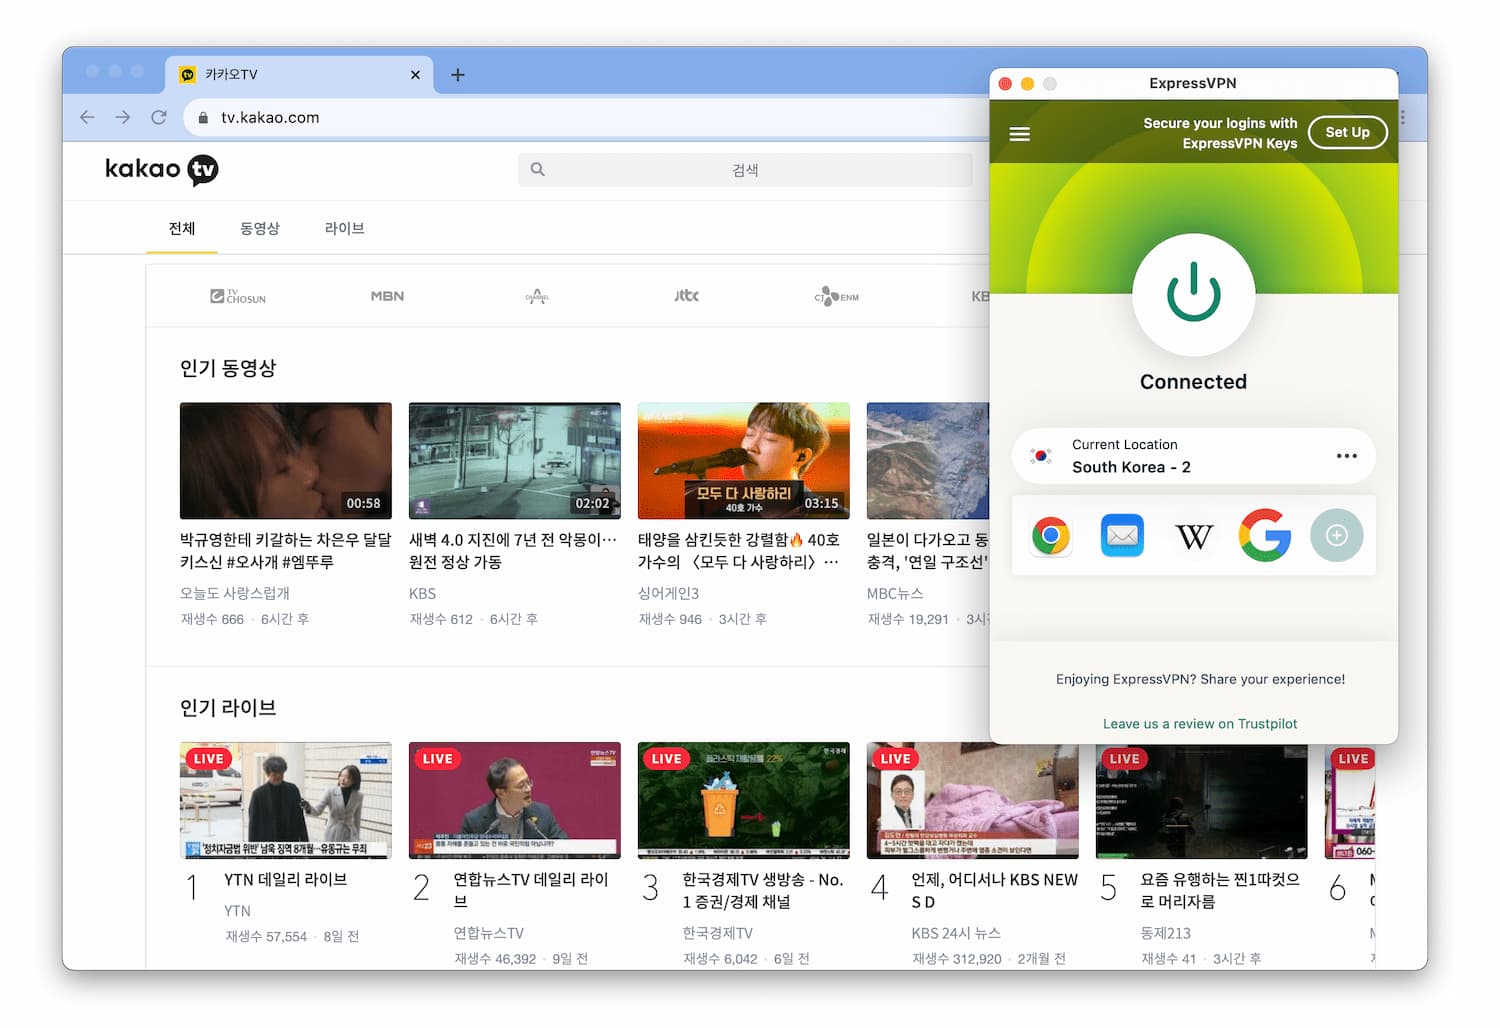Open the Google shortcut
The height and width of the screenshot is (1028, 1500).
coord(1265,536)
